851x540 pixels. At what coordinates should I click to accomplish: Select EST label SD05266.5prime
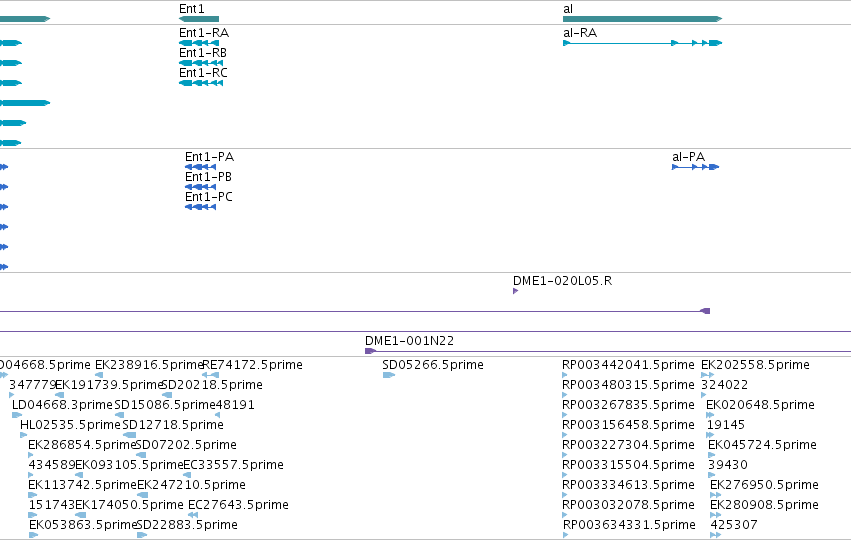coord(433,365)
